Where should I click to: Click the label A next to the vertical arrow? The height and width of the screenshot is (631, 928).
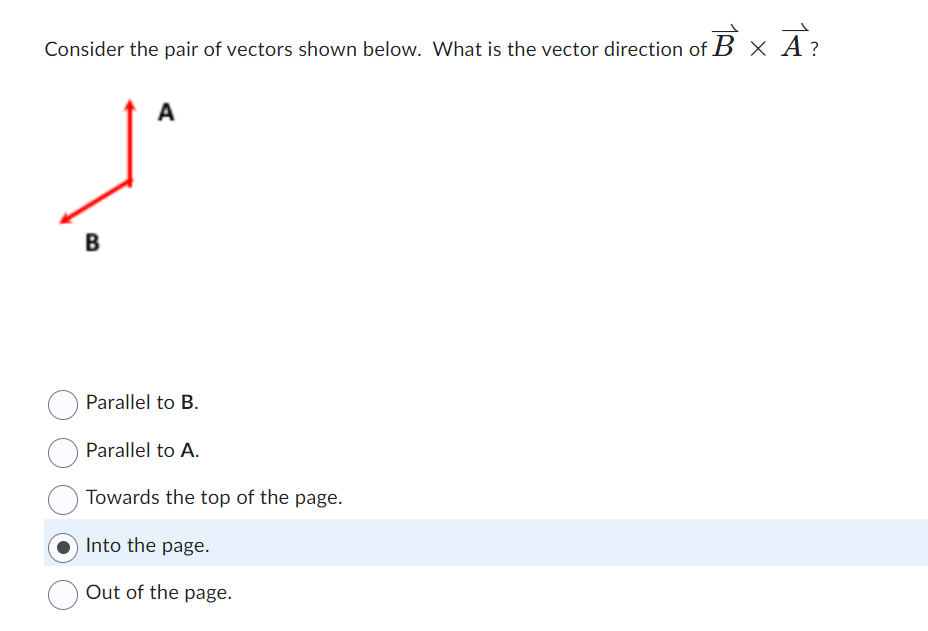point(166,113)
